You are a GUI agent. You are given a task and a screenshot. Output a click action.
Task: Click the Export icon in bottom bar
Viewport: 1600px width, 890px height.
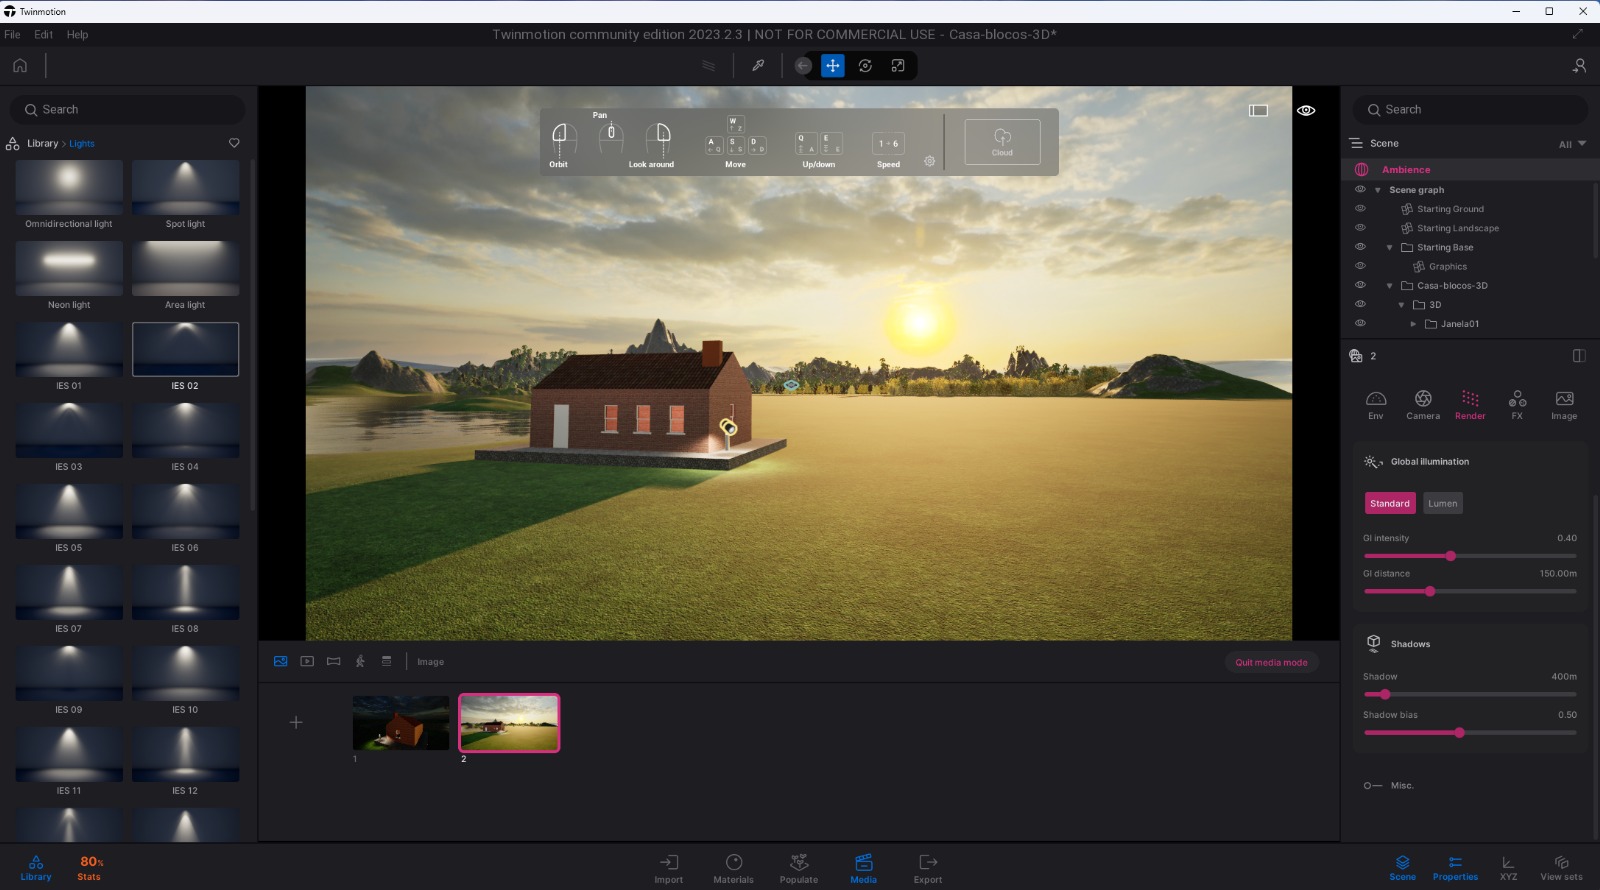pyautogui.click(x=927, y=863)
